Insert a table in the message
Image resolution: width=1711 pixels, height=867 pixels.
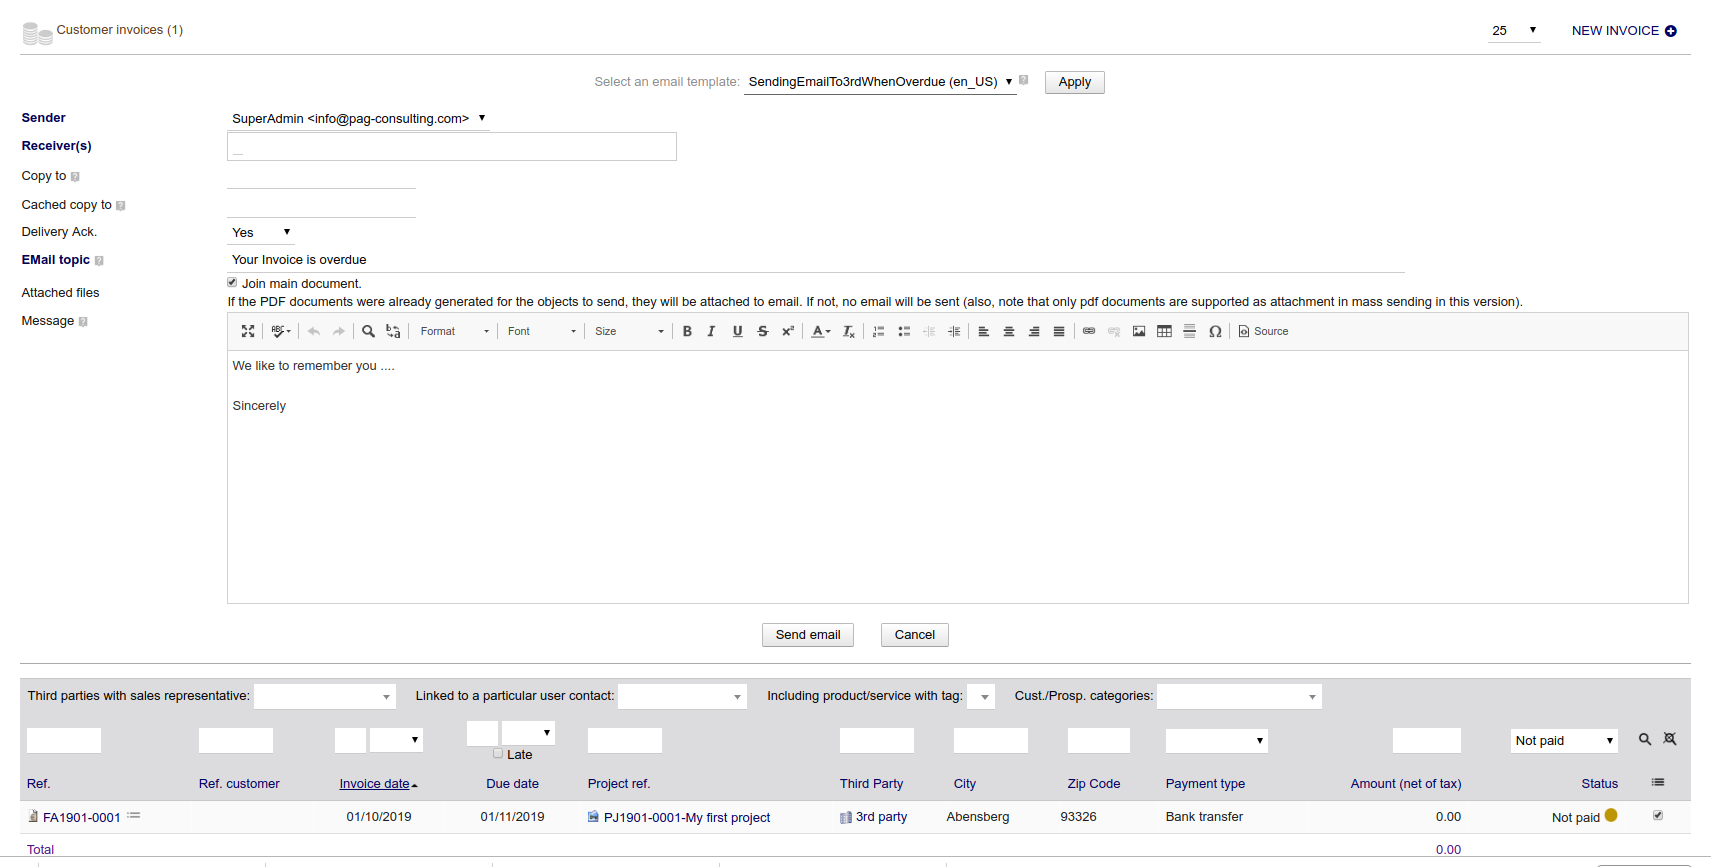coord(1164,331)
